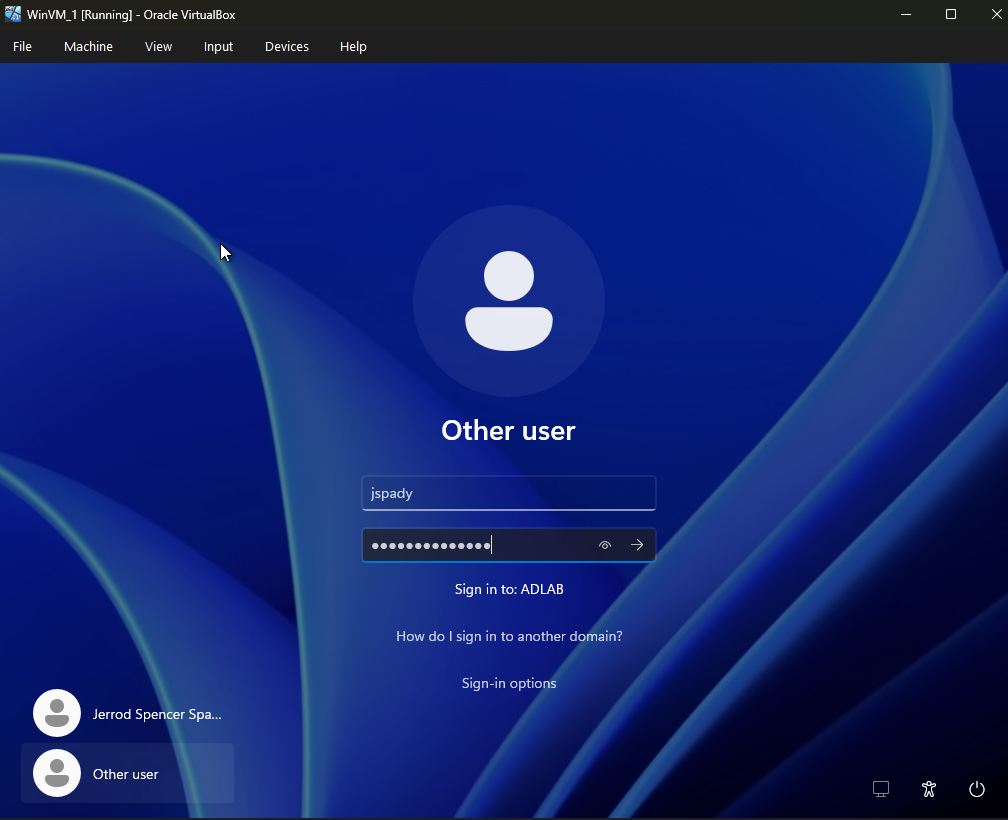
Task: Open the Devices menu
Action: point(287,46)
